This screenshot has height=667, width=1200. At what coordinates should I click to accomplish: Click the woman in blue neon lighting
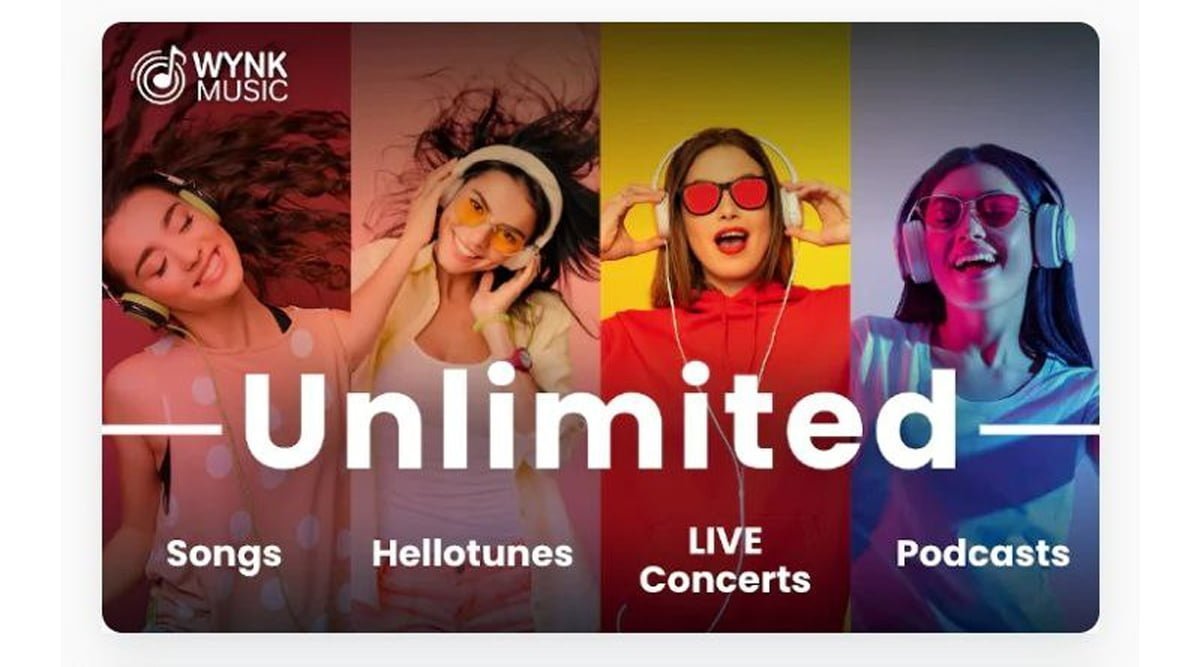(x=975, y=350)
